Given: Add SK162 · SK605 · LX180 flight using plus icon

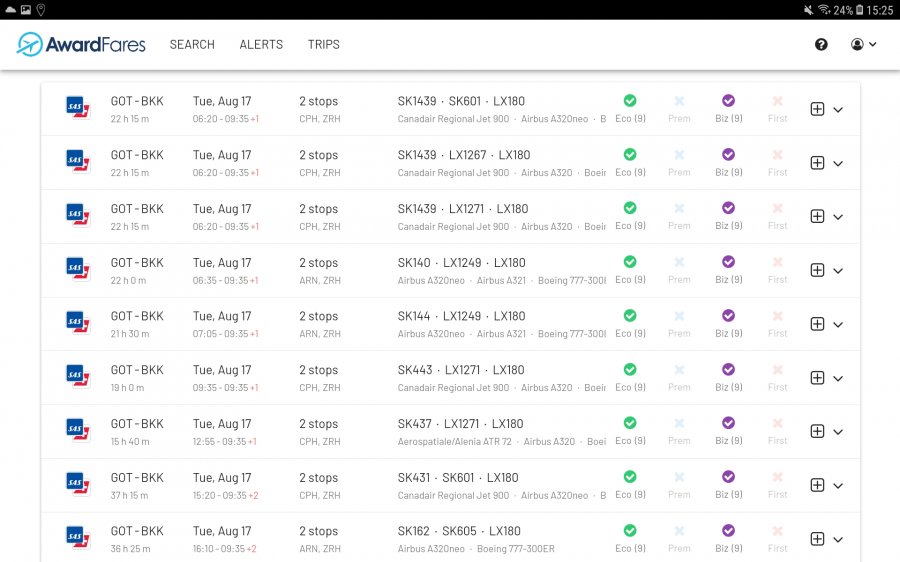Looking at the screenshot, I should pos(817,539).
